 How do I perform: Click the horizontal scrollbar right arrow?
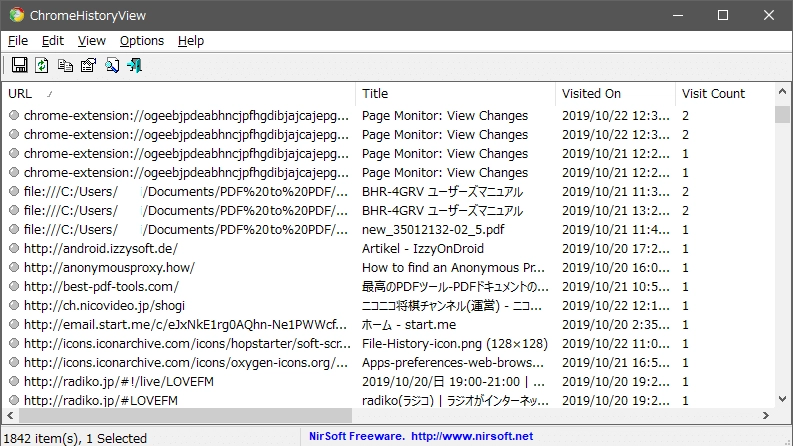click(766, 416)
